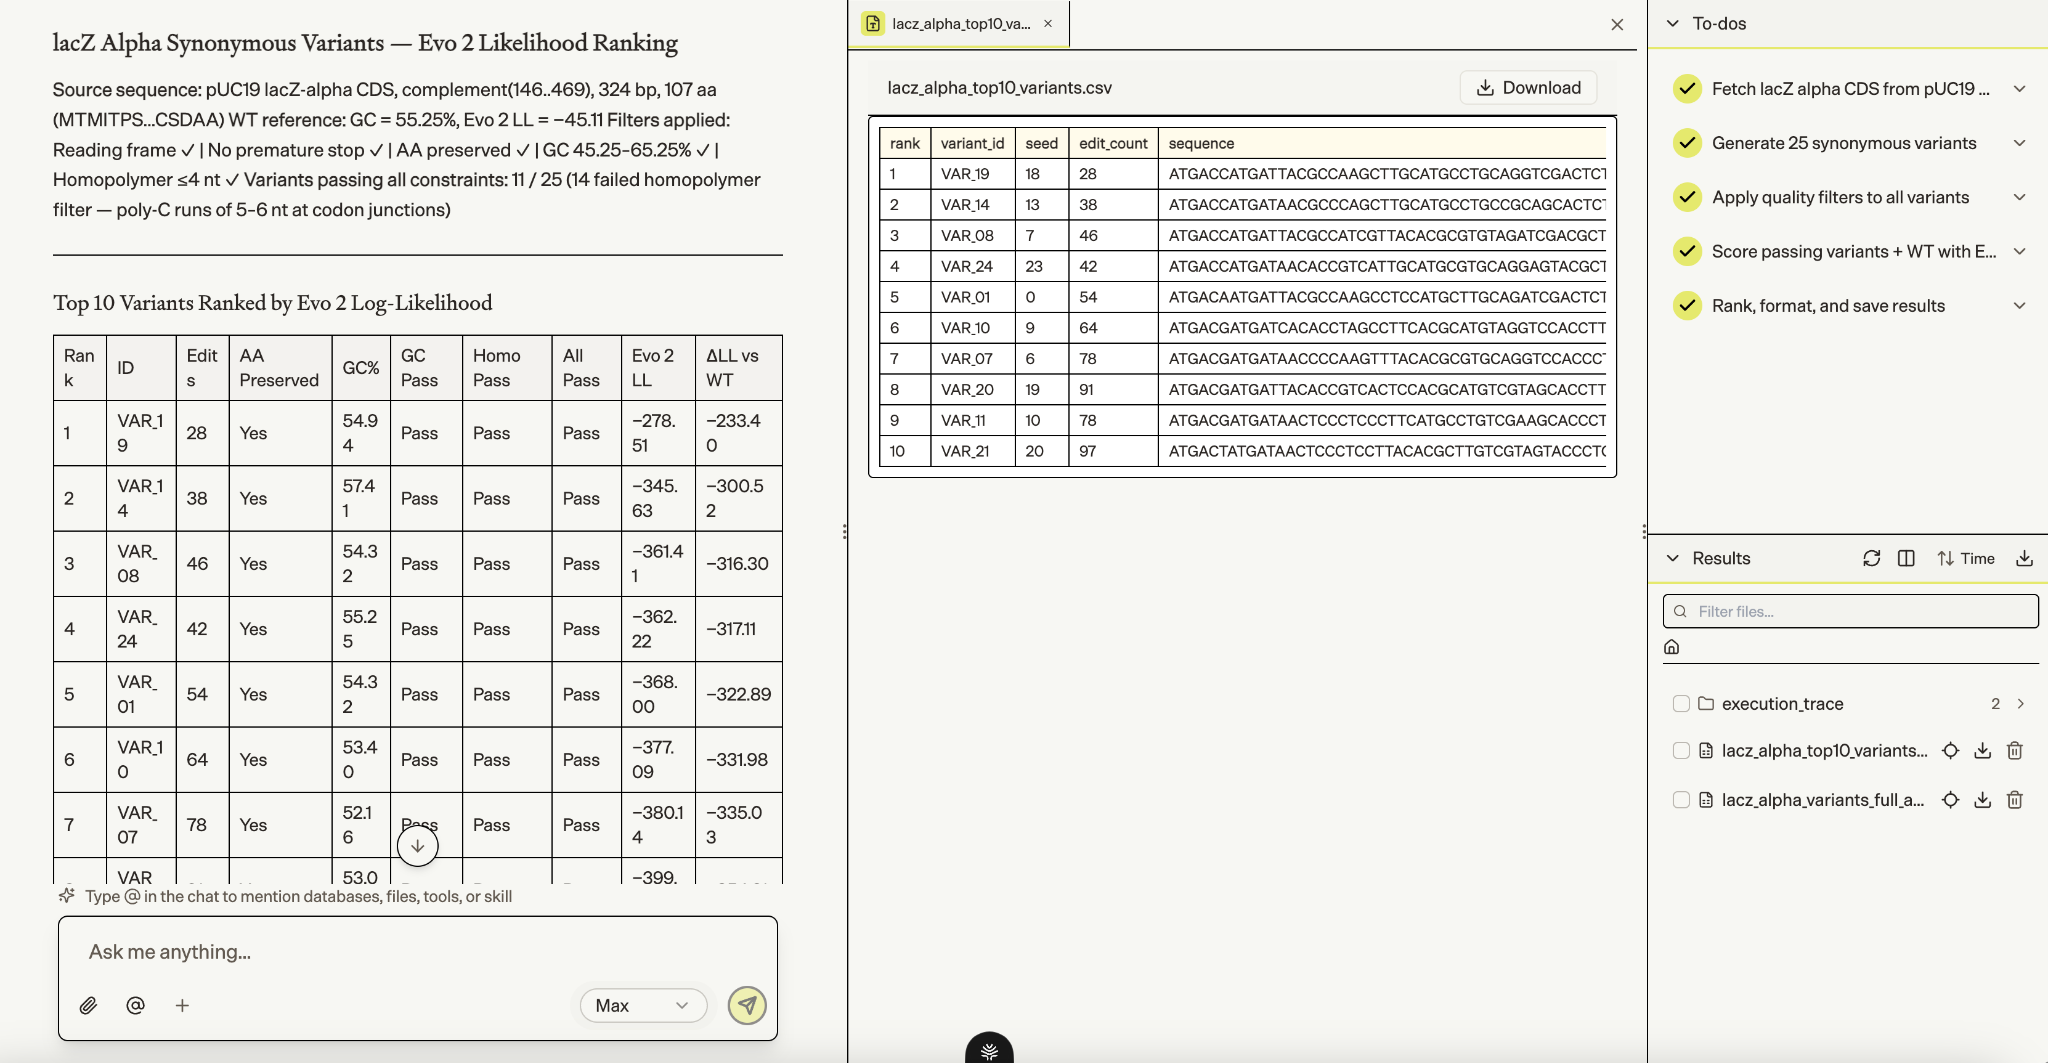Click lacz_alpha_top10_variants.csv filename title
This screenshot has height=1063, width=2048.
[999, 87]
